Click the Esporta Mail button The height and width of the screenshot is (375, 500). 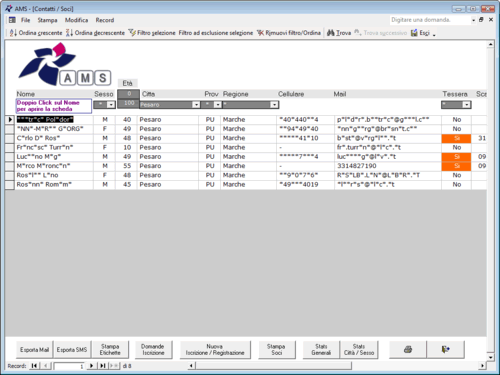click(x=34, y=349)
